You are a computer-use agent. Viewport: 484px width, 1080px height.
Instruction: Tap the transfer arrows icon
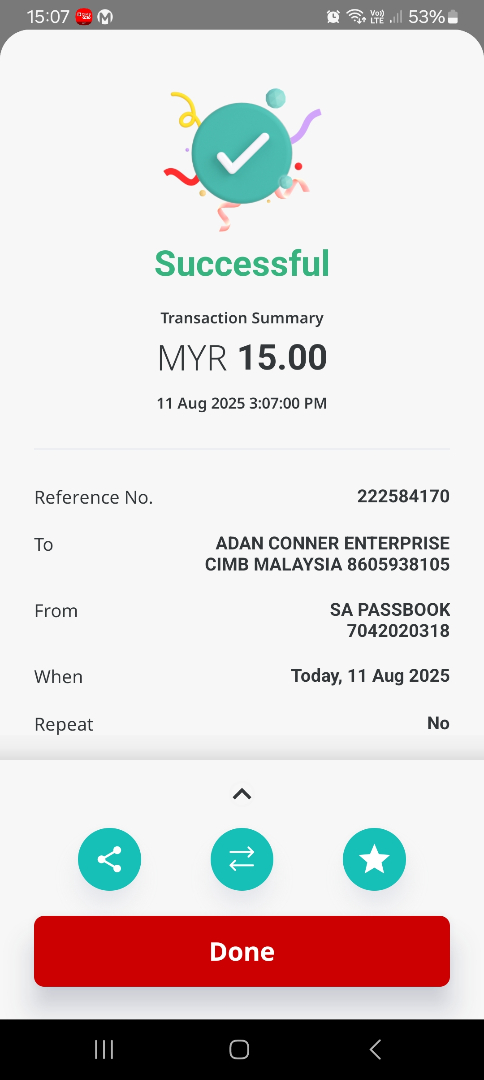242,859
